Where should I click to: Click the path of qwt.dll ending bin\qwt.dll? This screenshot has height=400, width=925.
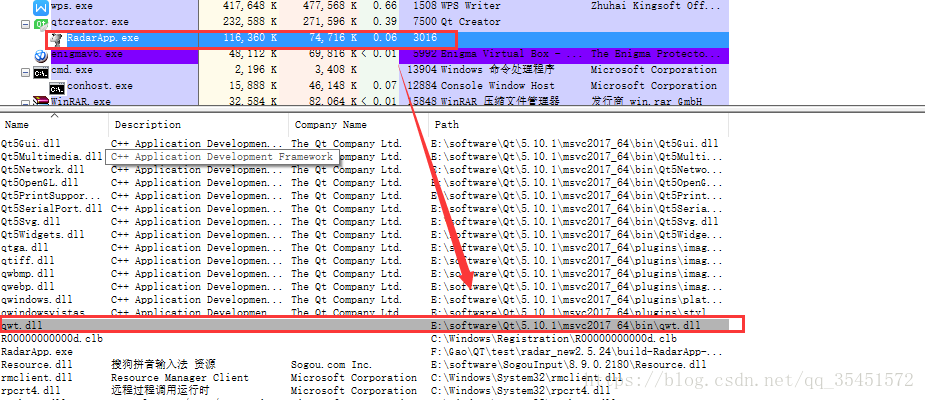pos(566,325)
